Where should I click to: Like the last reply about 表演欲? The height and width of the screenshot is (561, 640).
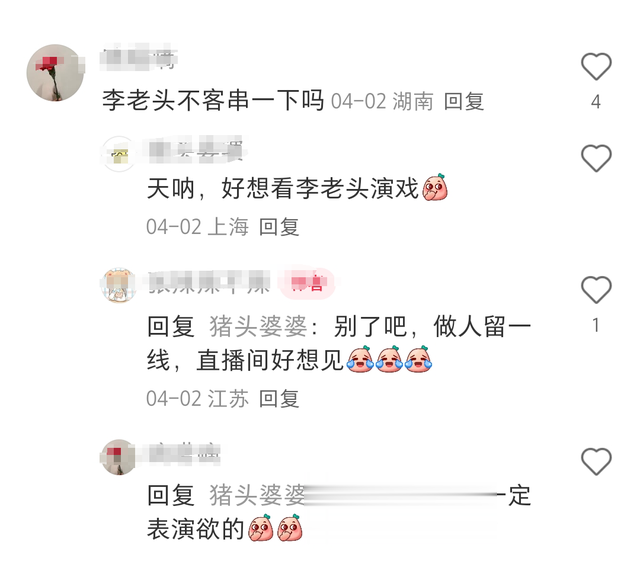click(596, 461)
